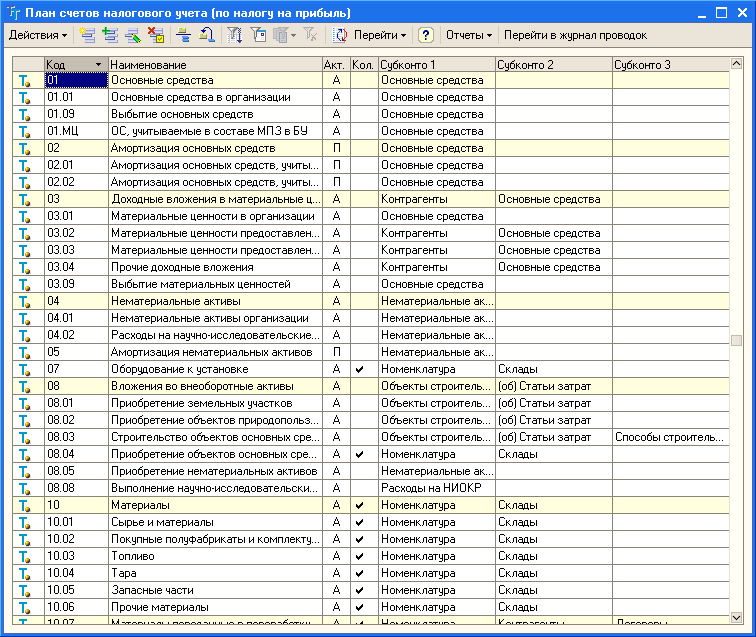Click the scrollbar up arrow
The width and height of the screenshot is (756, 637).
[736, 63]
